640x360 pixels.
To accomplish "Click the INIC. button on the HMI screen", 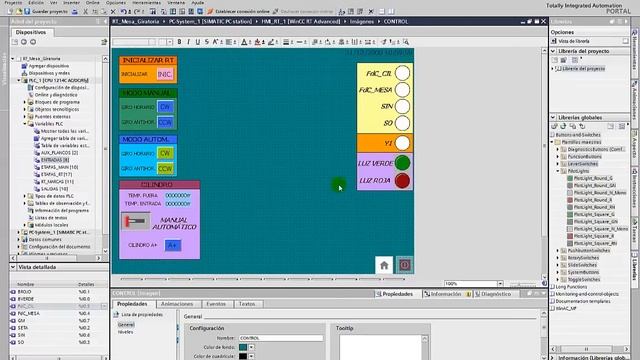I will 165,74.
